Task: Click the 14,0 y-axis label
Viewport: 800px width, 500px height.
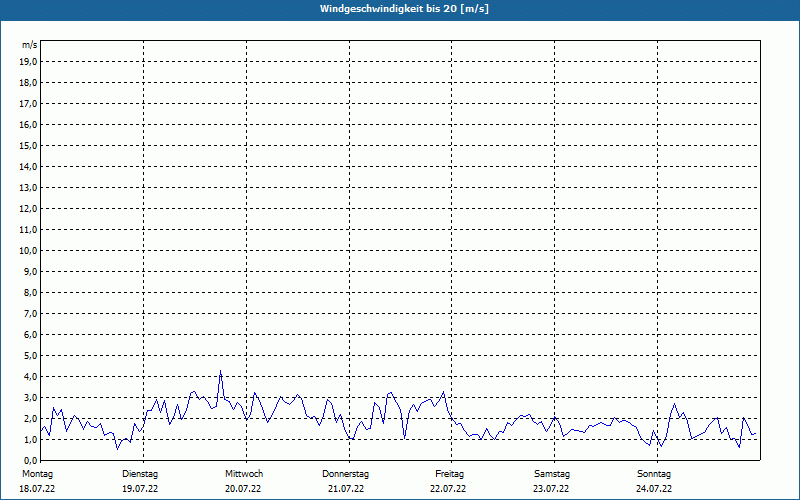Action: coord(30,166)
